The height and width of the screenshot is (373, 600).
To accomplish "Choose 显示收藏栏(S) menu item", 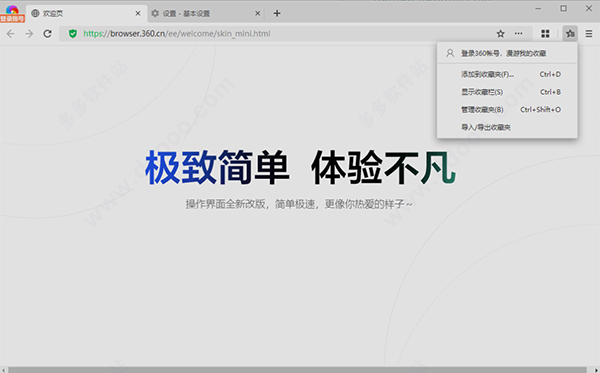I will tap(507, 92).
